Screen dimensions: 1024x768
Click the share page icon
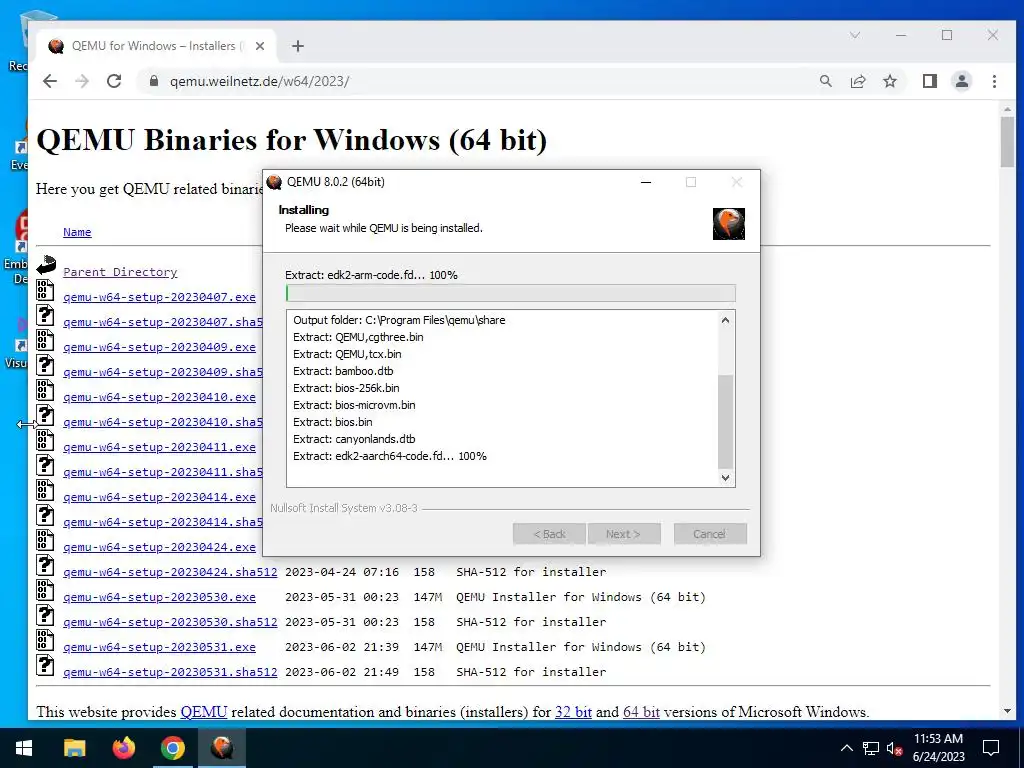click(857, 81)
